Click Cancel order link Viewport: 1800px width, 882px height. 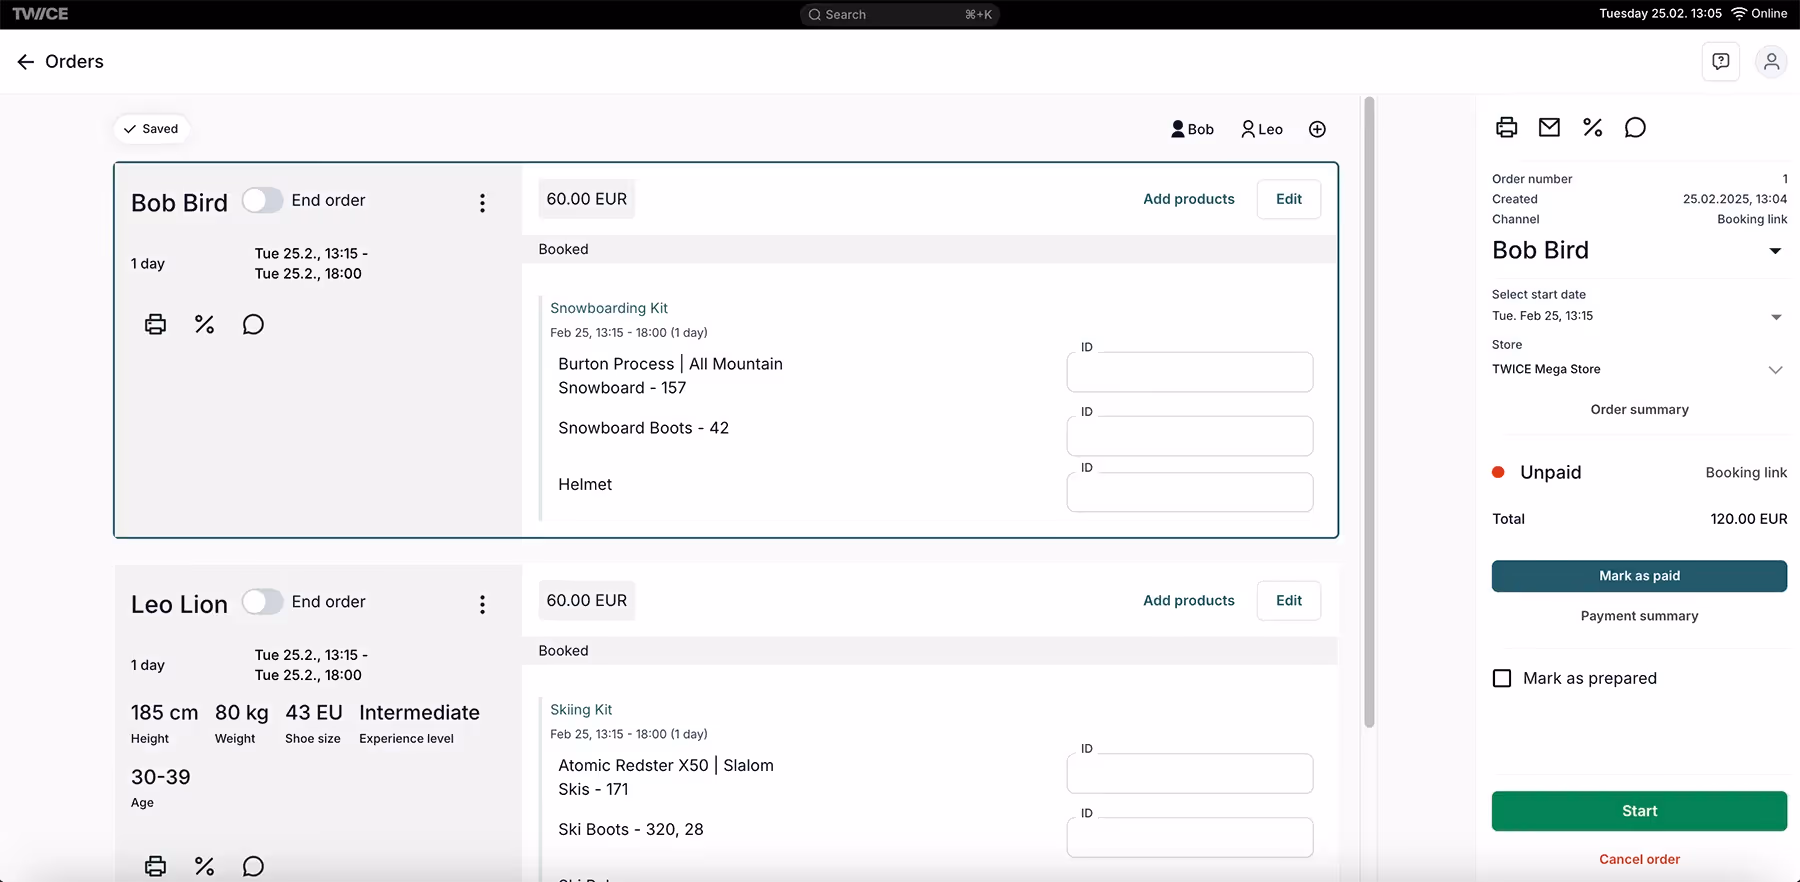1639,859
